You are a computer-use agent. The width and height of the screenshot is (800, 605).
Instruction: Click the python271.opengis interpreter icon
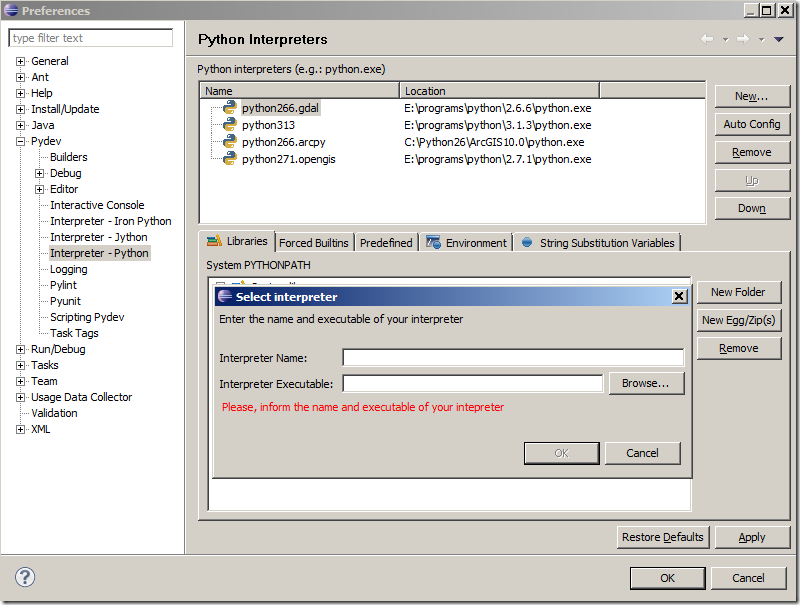click(x=230, y=159)
